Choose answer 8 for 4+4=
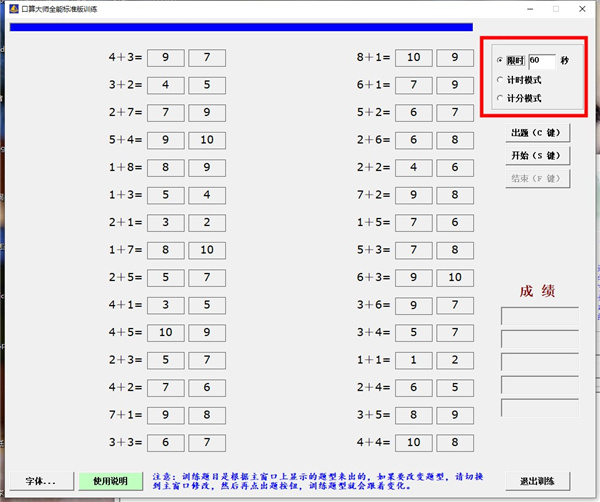 click(x=455, y=443)
